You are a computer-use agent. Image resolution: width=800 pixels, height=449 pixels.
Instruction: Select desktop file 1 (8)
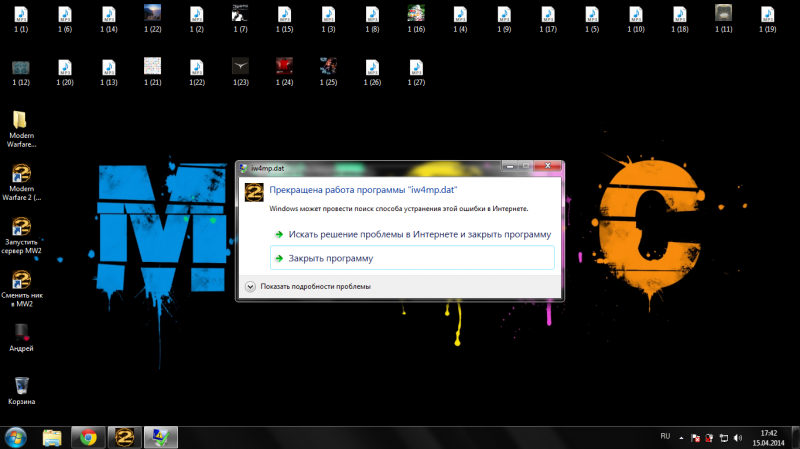372,19
